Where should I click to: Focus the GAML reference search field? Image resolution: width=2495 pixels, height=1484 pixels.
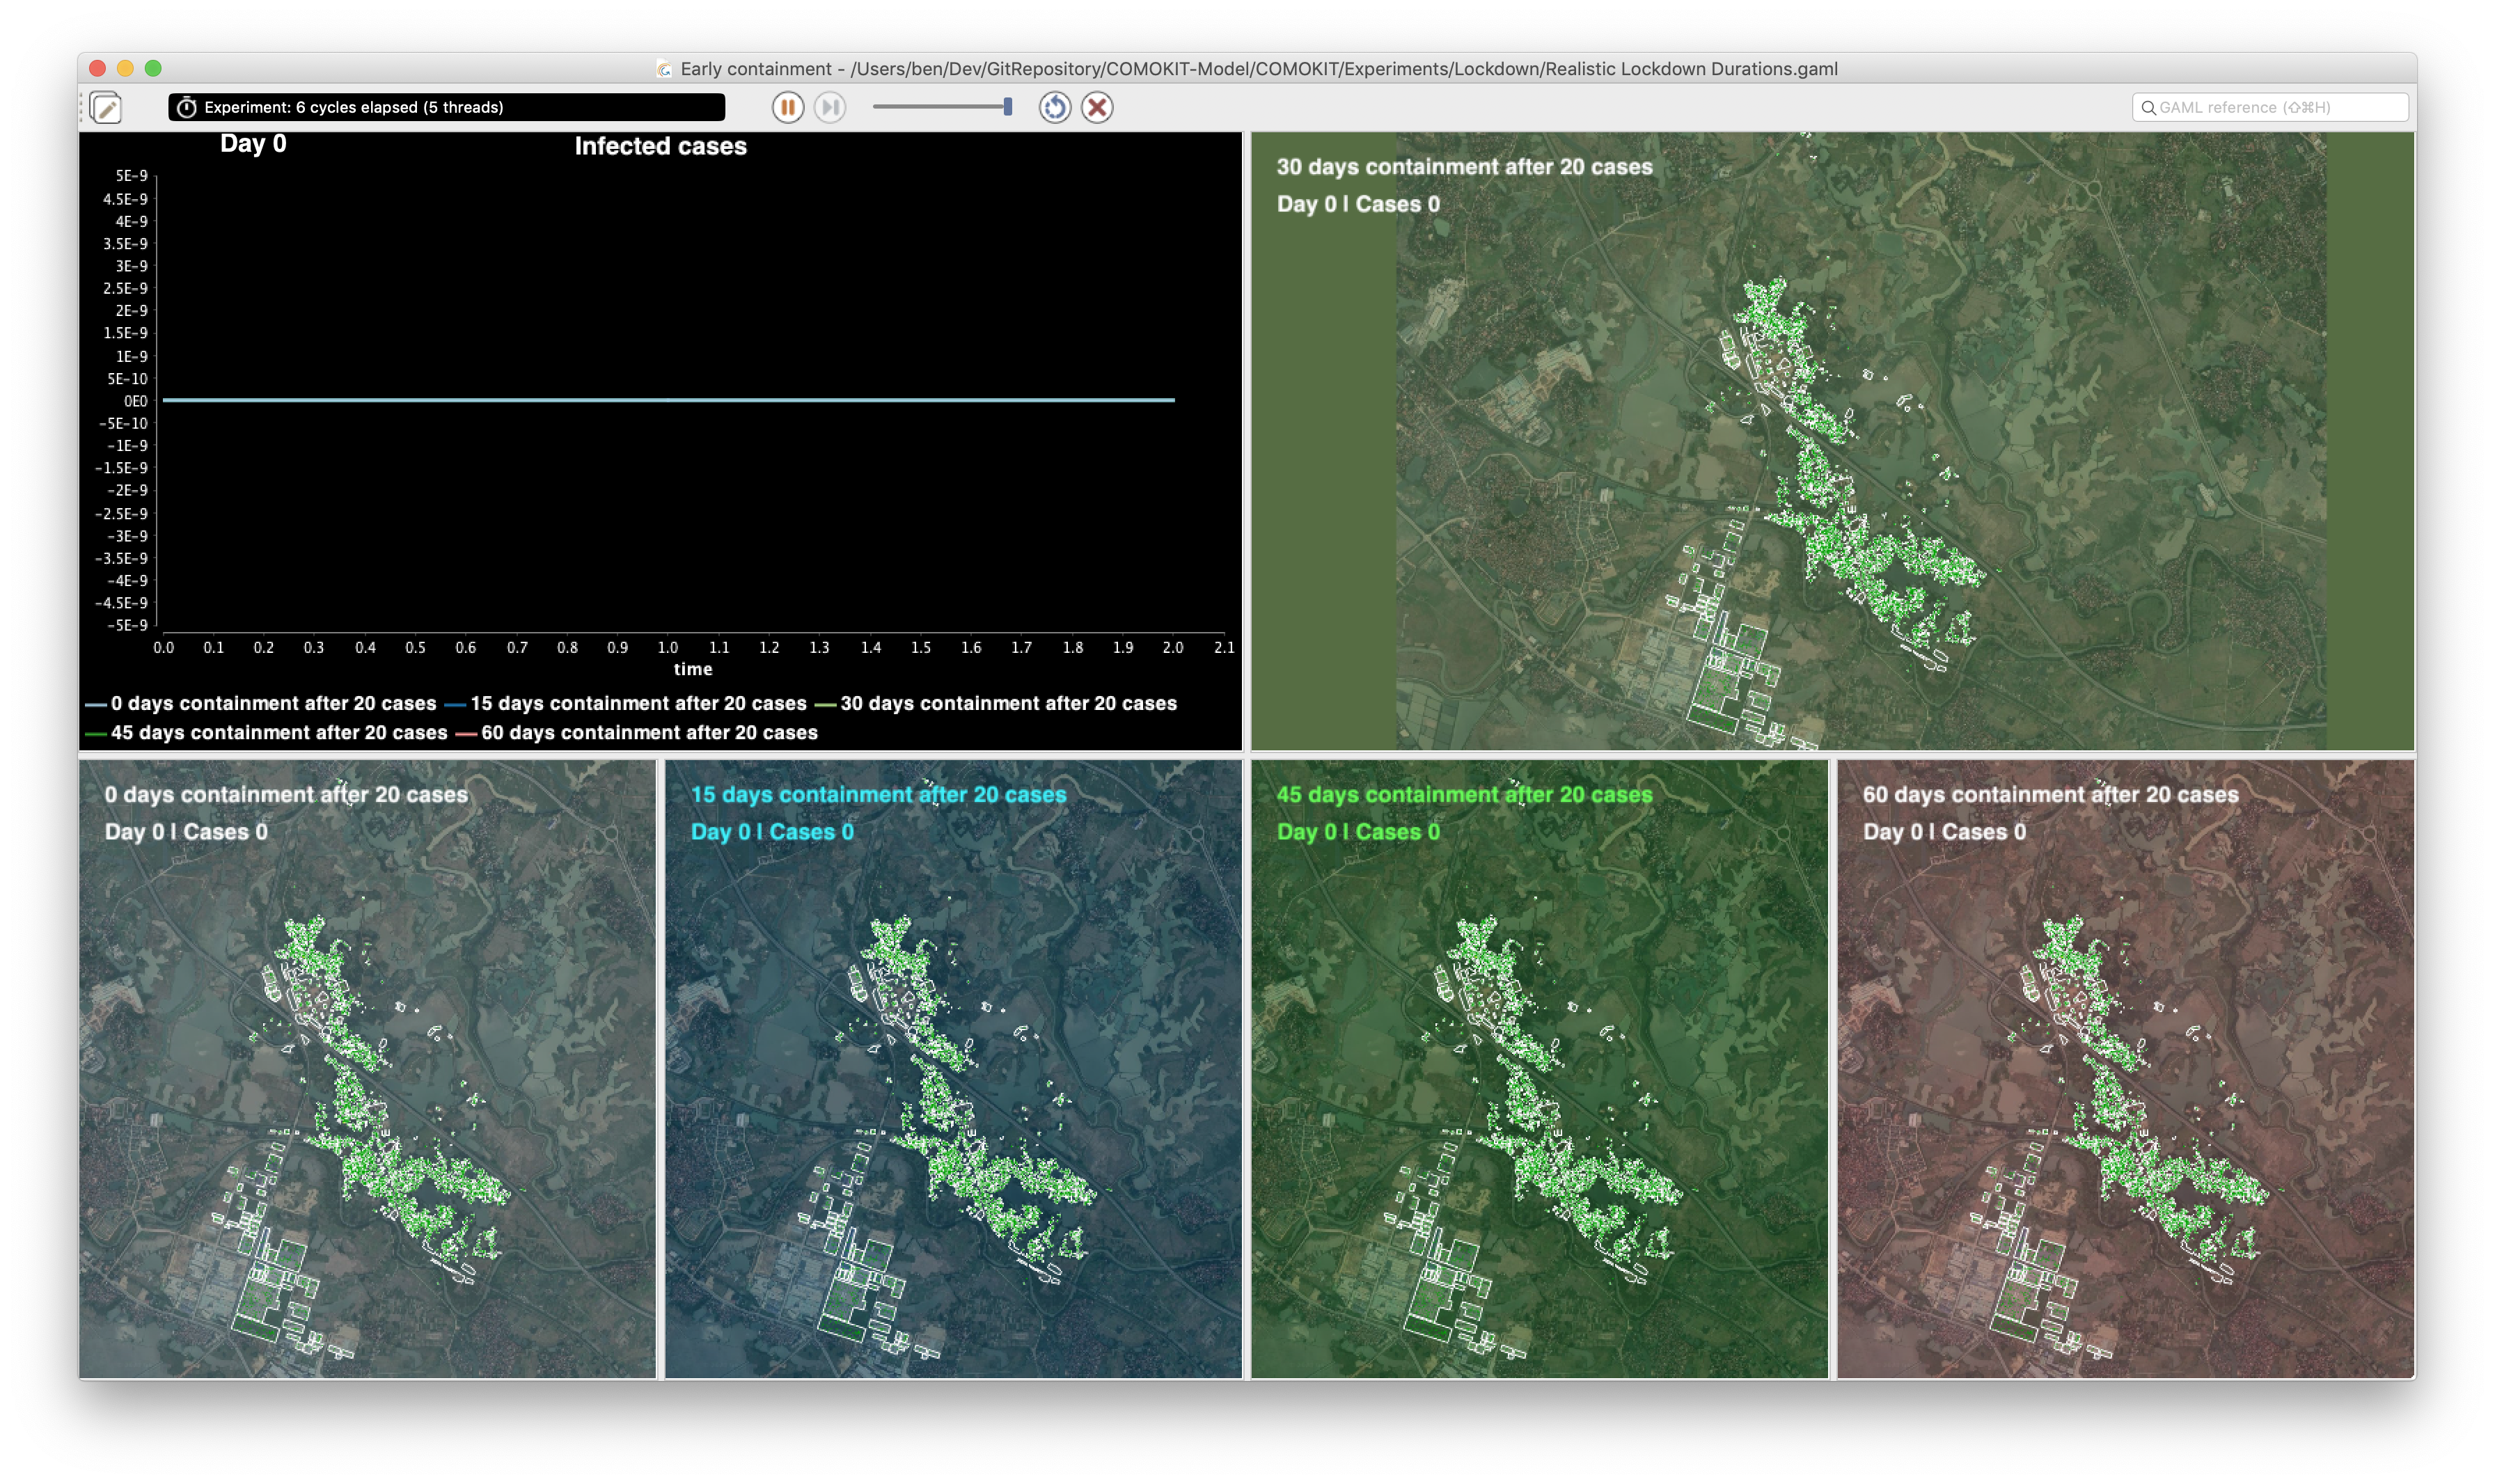[2269, 107]
